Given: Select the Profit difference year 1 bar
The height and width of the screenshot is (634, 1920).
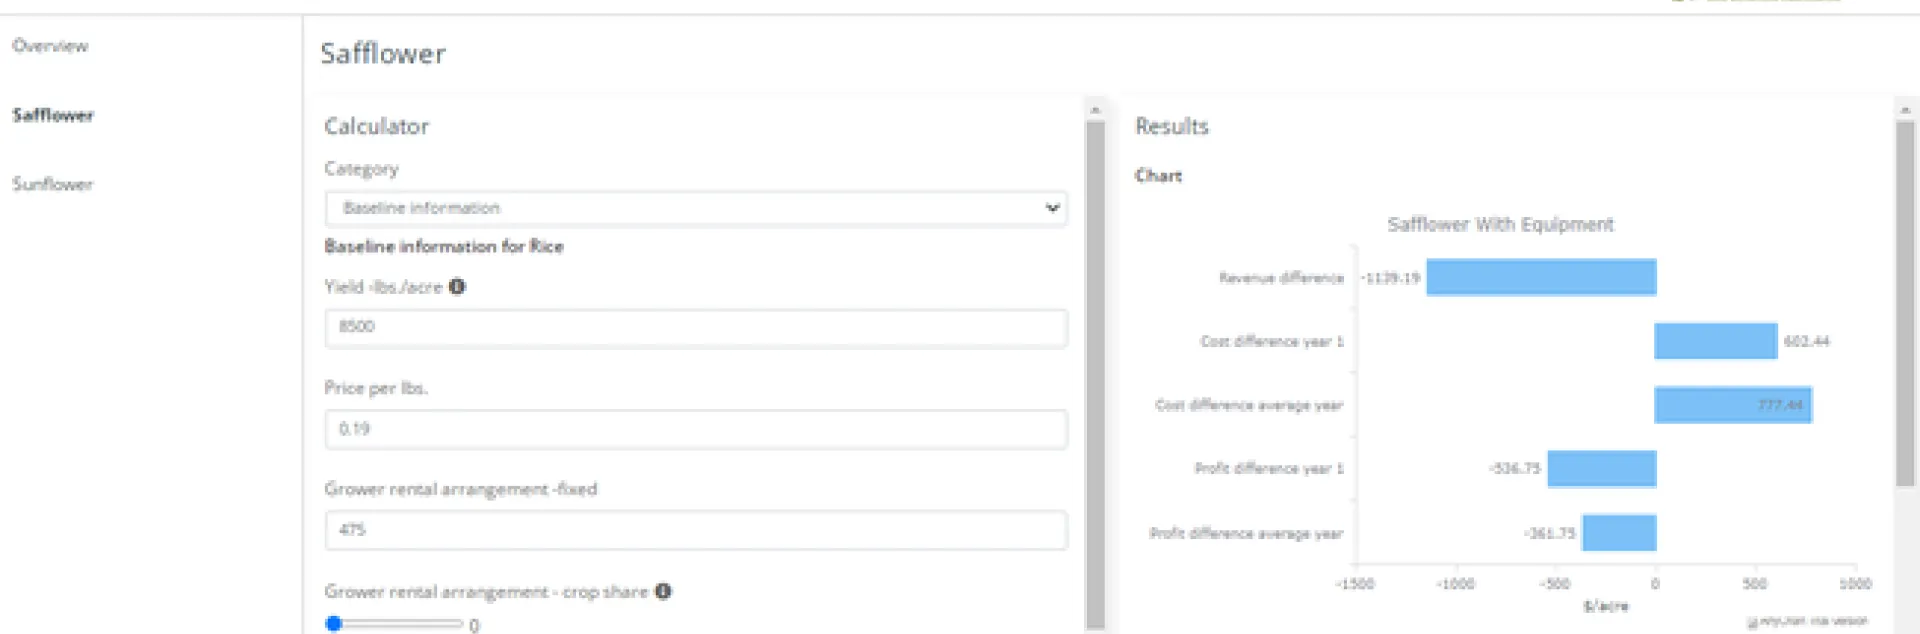Looking at the screenshot, I should [1601, 469].
